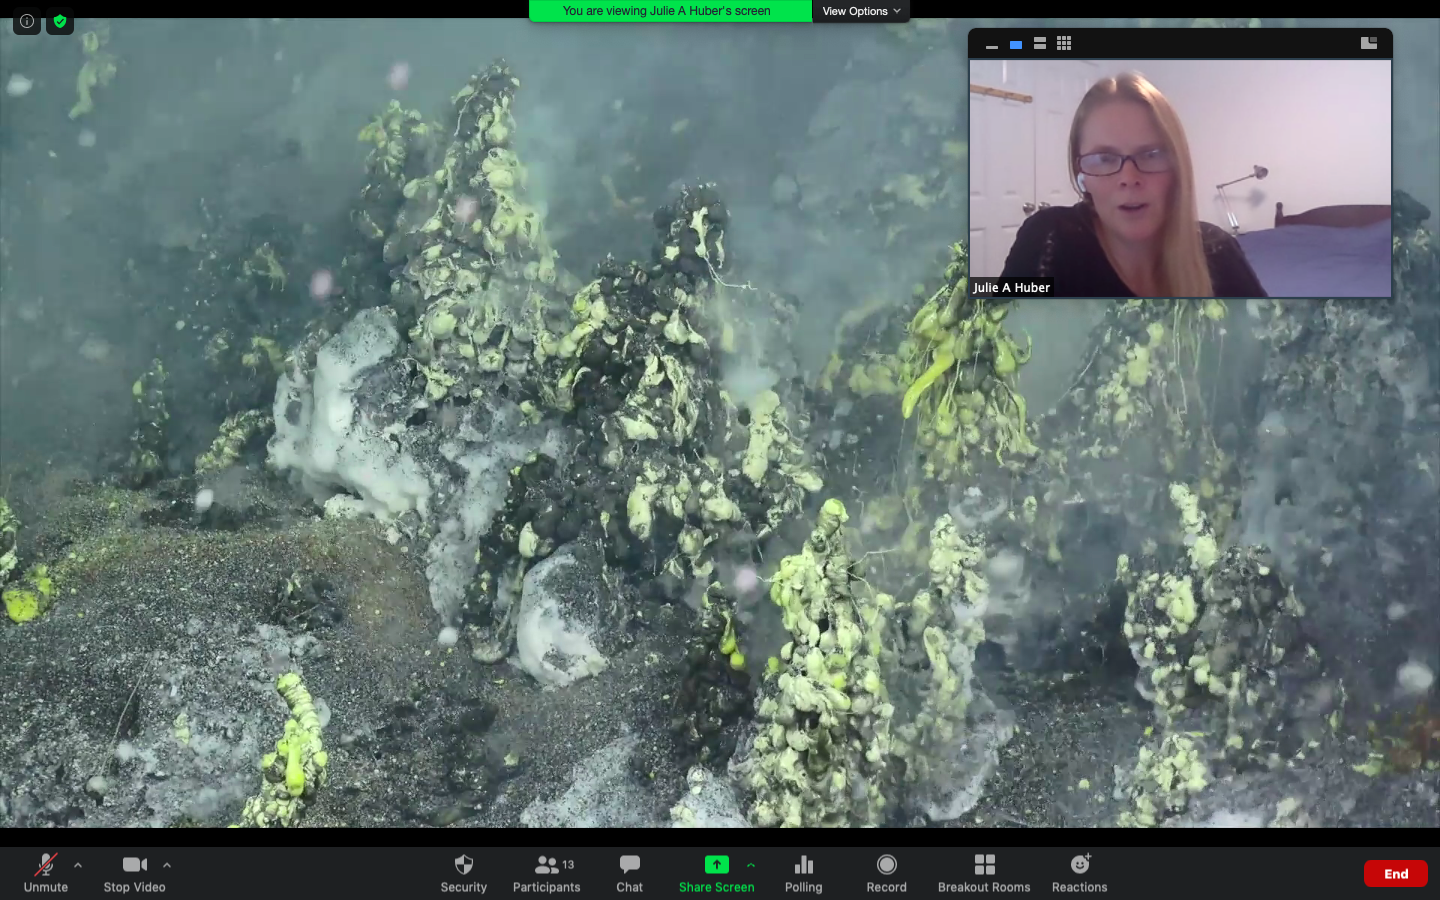Click the exit floating panel icon
Image resolution: width=1440 pixels, height=900 pixels.
[x=1369, y=43]
